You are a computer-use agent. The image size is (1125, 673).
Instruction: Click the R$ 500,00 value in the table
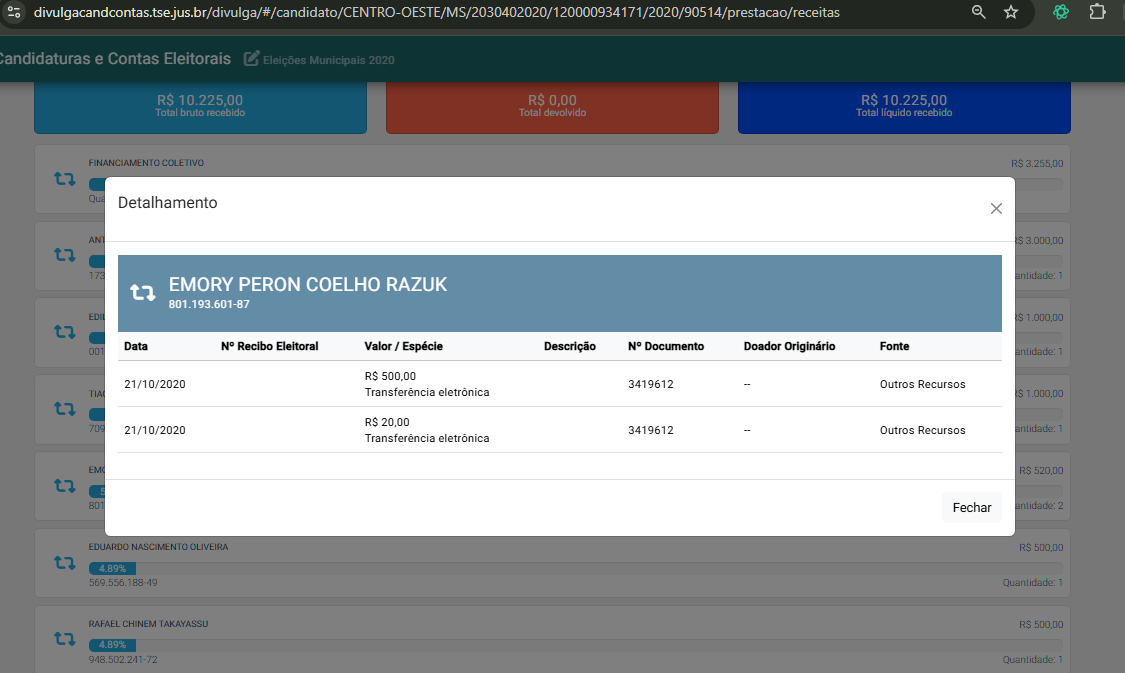(x=390, y=376)
